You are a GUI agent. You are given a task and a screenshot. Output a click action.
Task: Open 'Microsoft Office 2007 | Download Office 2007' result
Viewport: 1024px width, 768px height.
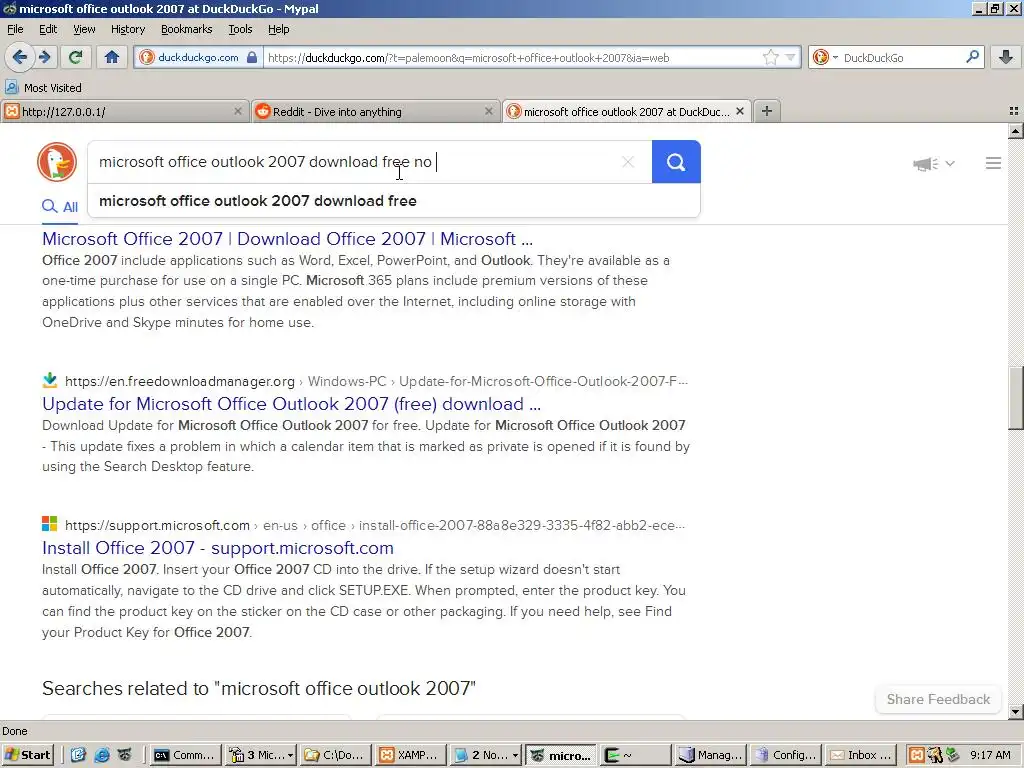[x=287, y=239]
